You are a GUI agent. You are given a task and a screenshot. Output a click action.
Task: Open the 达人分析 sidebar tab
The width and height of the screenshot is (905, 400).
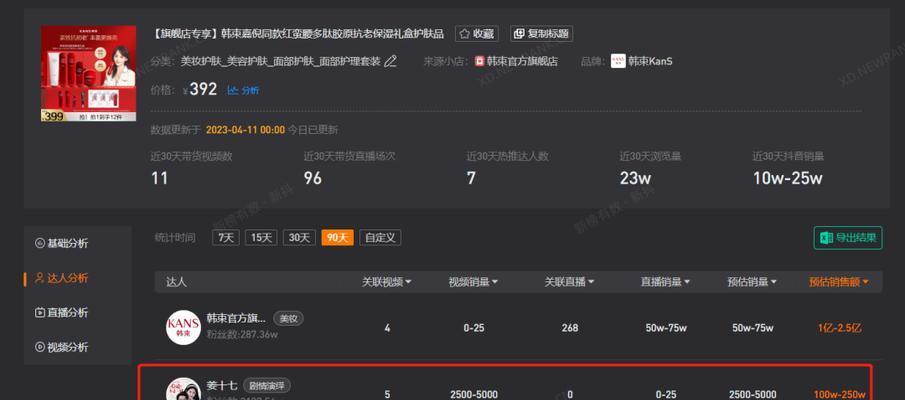click(x=62, y=278)
